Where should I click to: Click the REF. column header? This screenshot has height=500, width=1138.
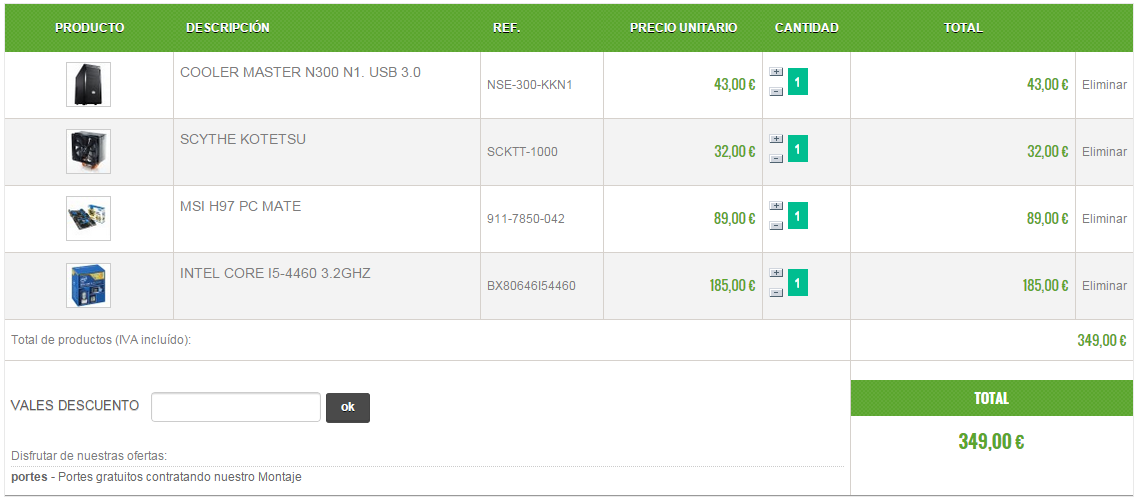507,28
